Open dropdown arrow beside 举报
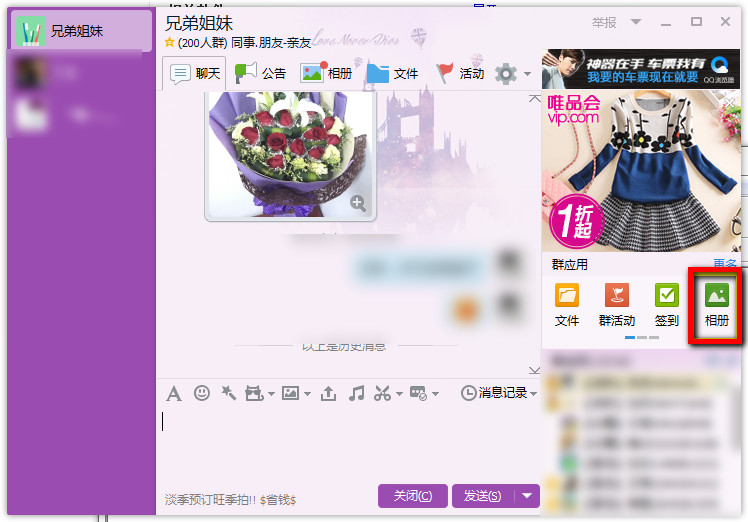 (x=635, y=22)
